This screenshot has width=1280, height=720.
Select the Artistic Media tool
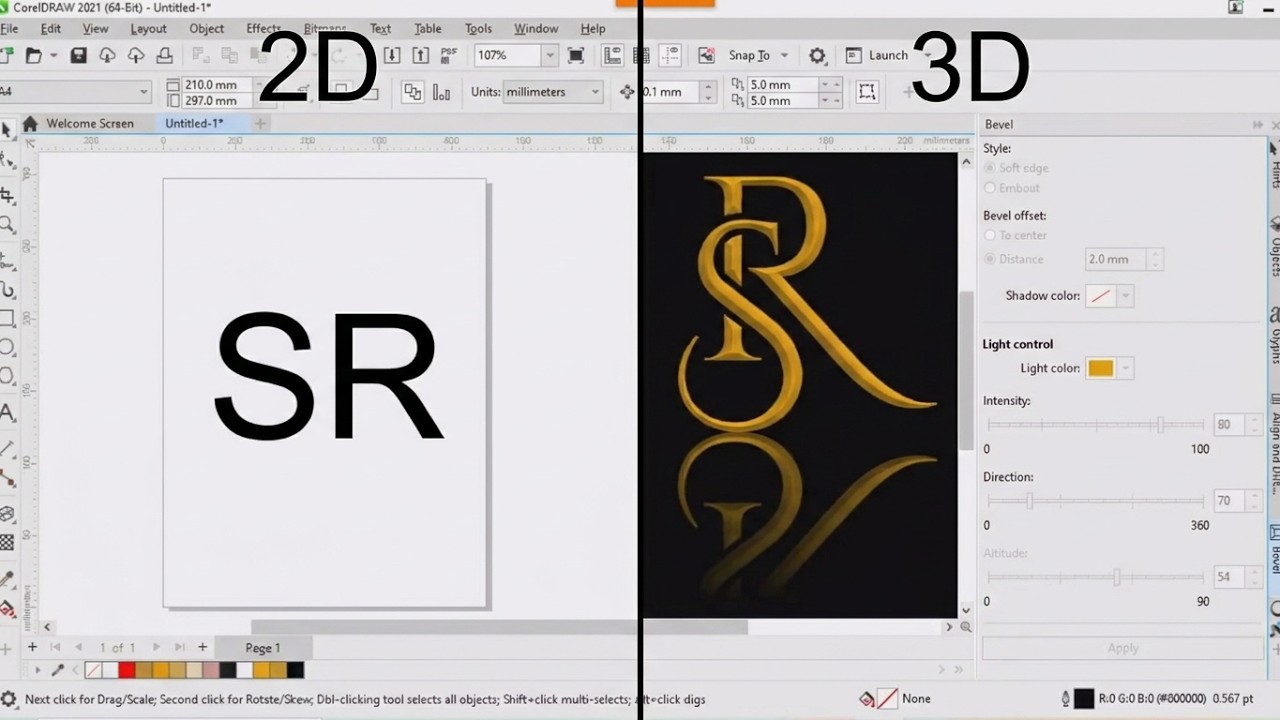(x=6, y=290)
